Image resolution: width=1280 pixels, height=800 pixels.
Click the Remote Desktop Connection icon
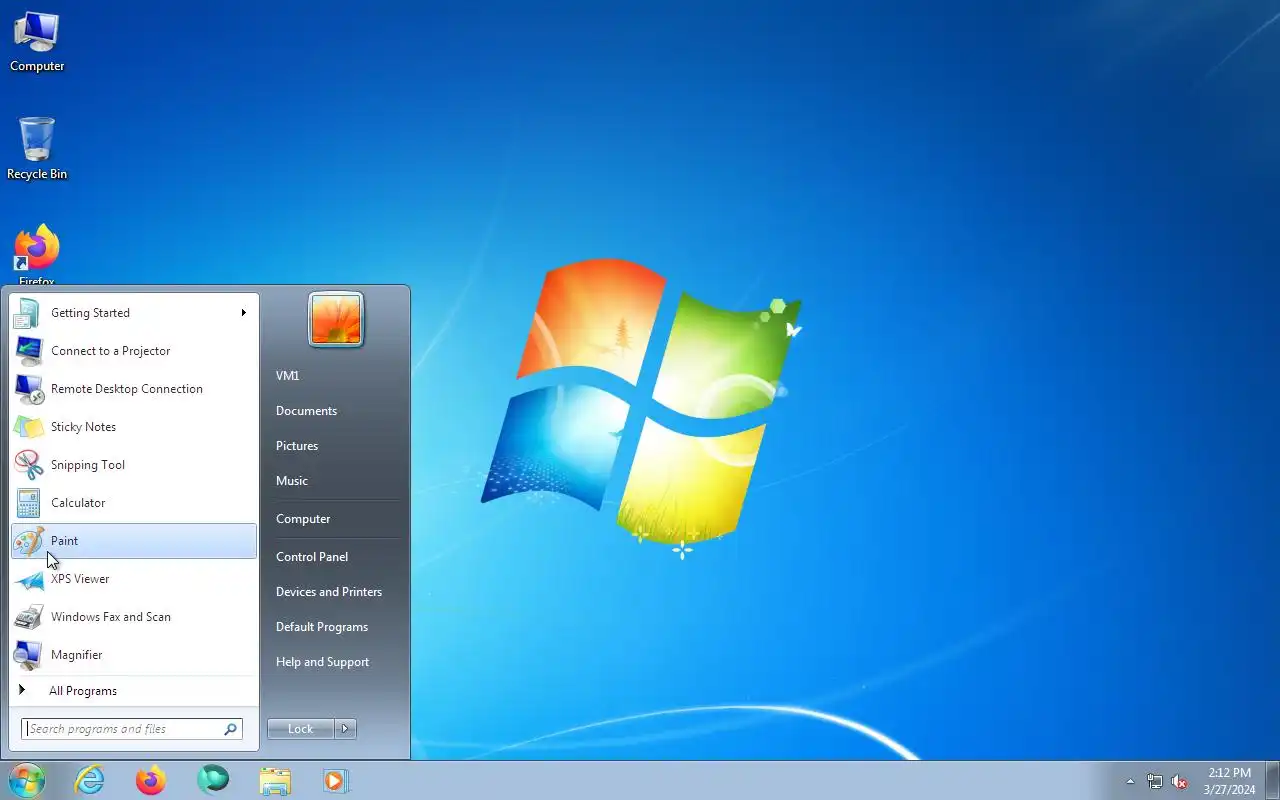(x=28, y=389)
